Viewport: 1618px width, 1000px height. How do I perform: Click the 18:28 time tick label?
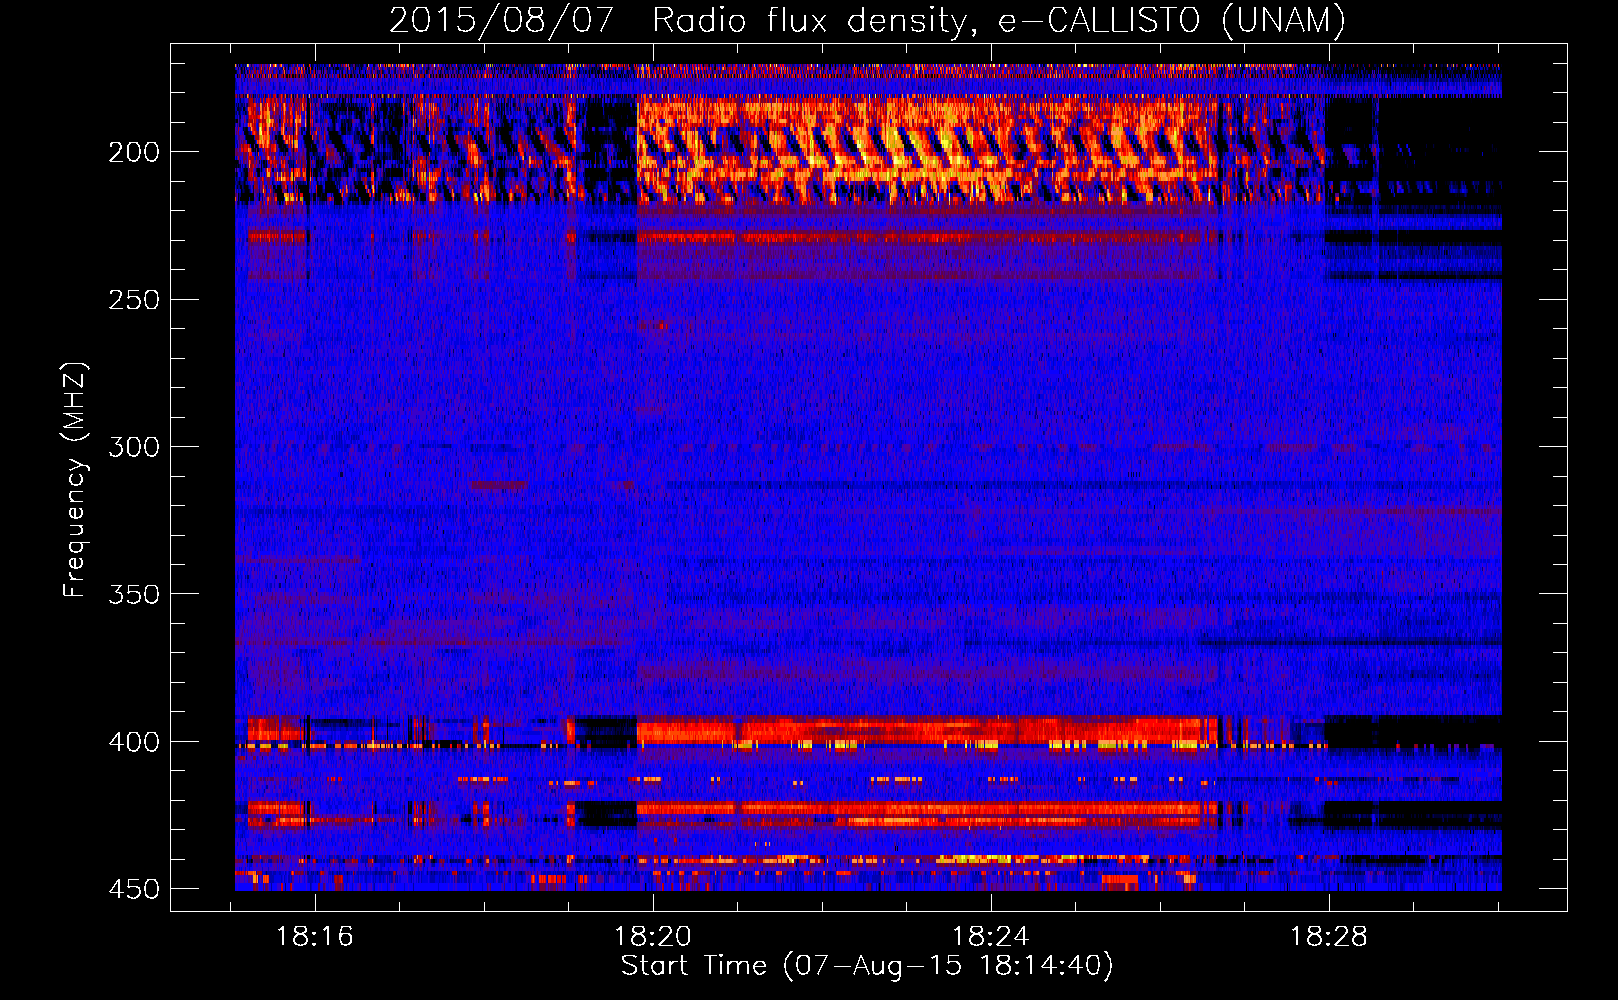[x=1329, y=937]
